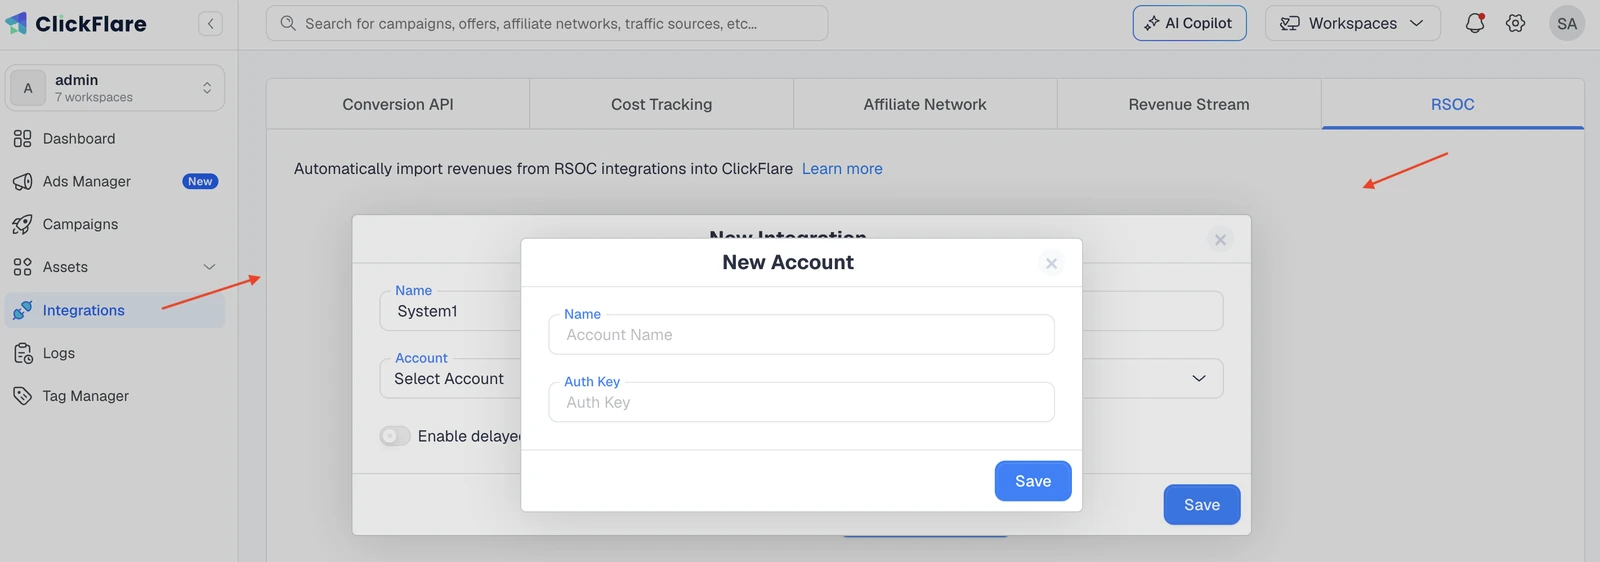Select Integrations in the sidebar
The image size is (1600, 562).
115,310
